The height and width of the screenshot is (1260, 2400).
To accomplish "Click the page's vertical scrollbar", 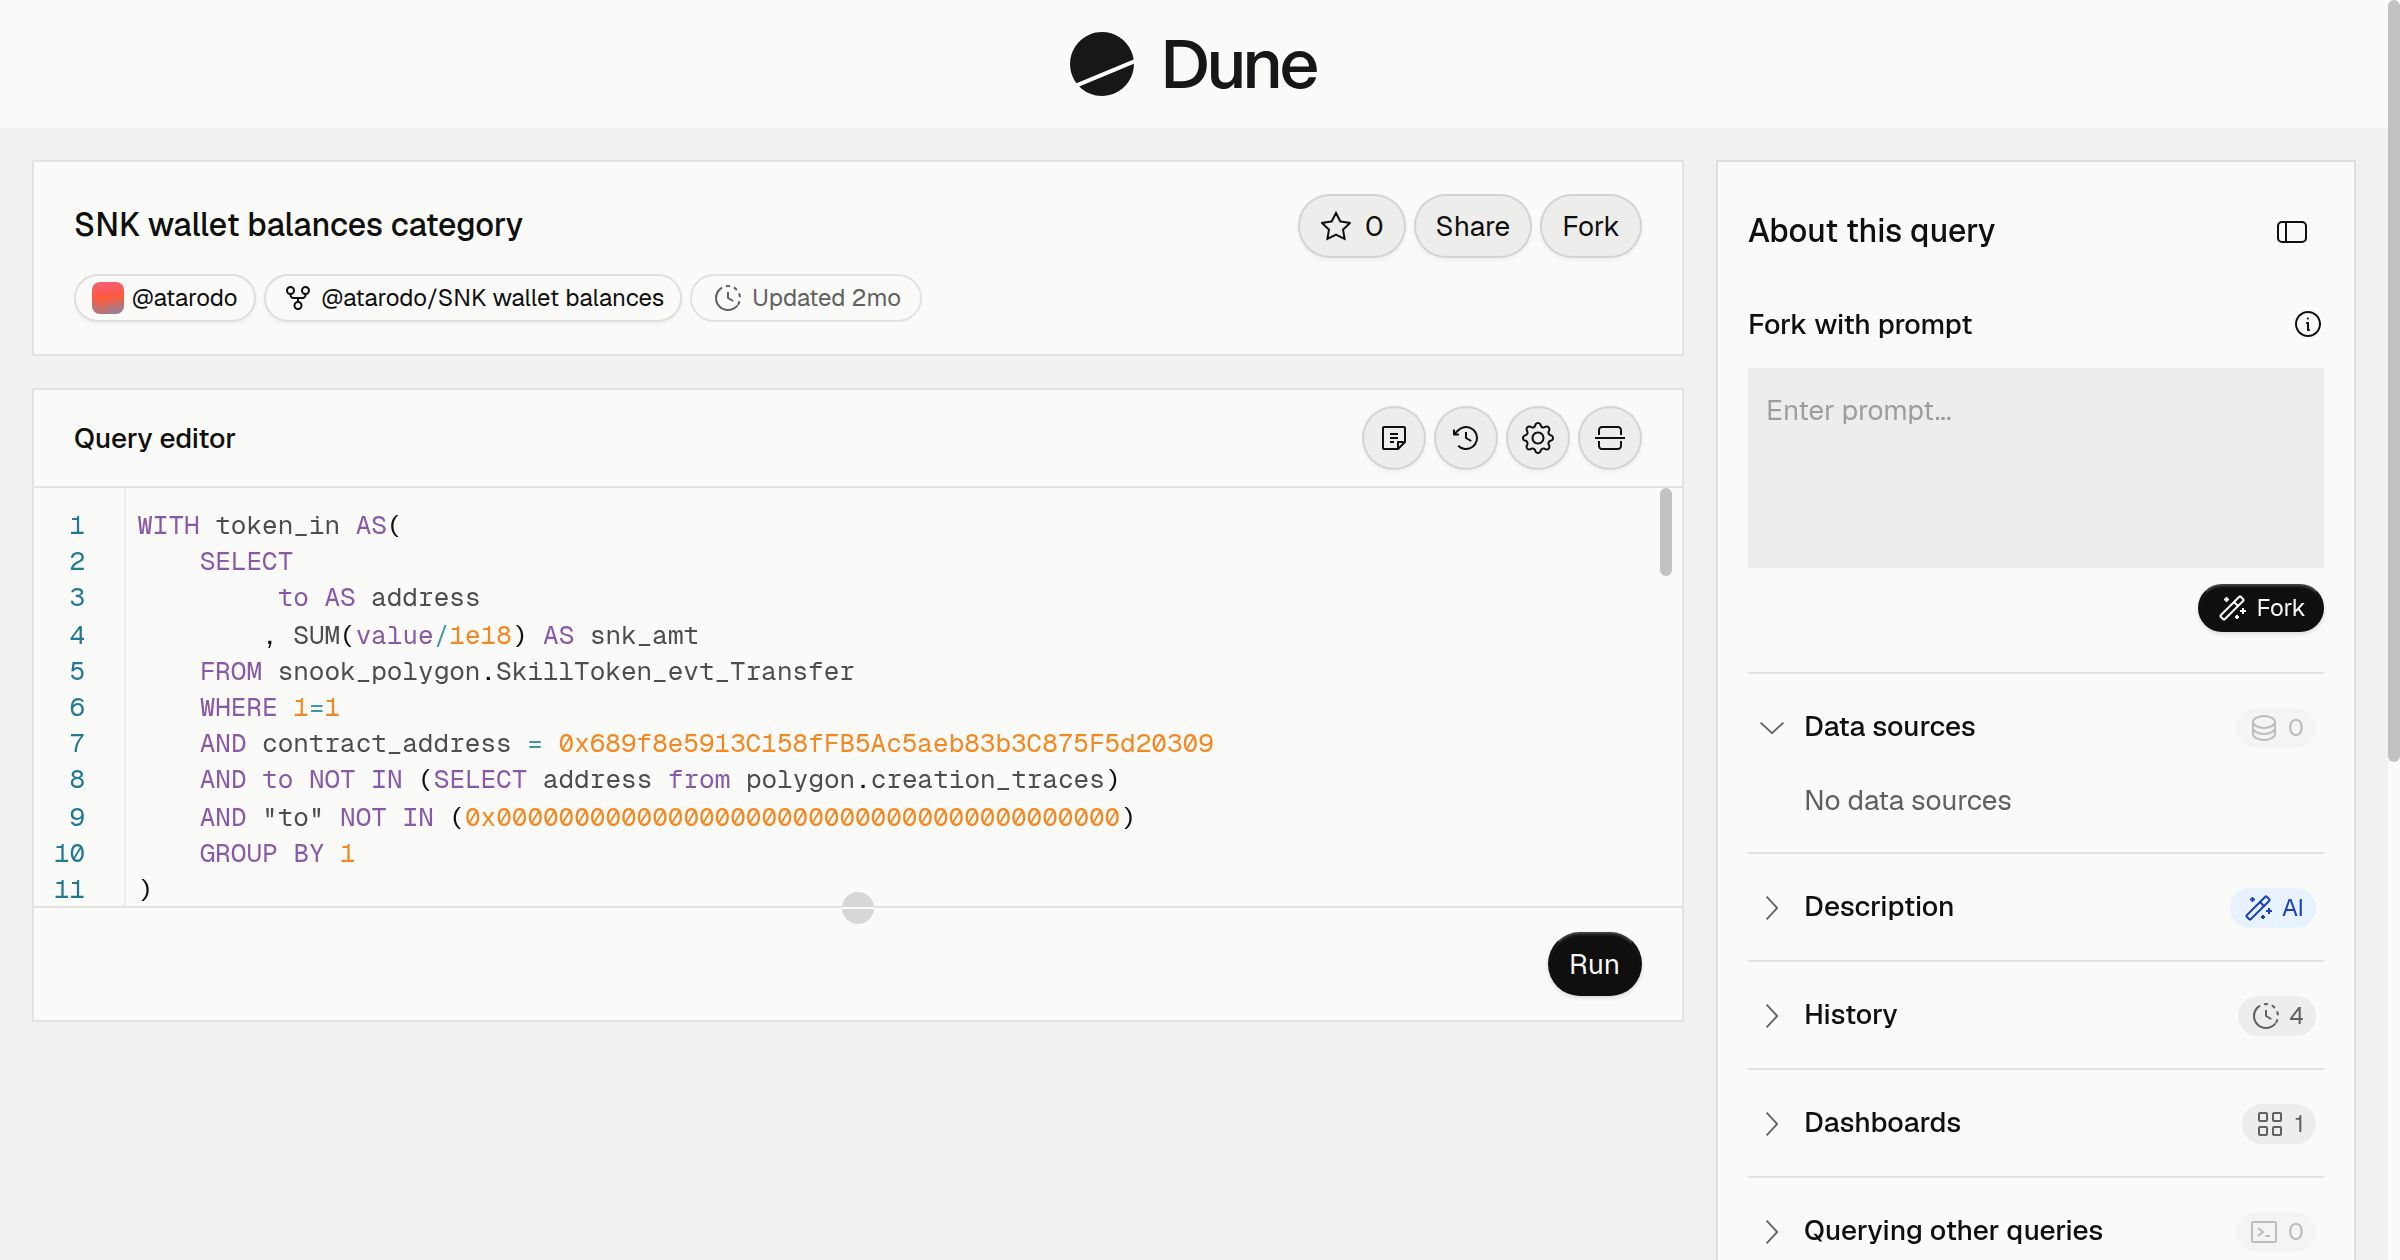I will click(x=2393, y=380).
